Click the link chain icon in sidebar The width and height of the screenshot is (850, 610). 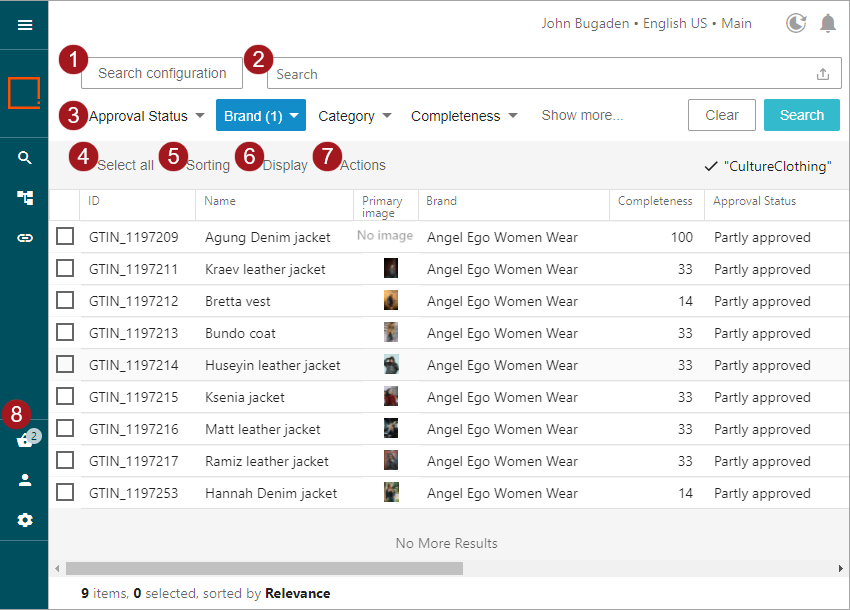pos(25,238)
